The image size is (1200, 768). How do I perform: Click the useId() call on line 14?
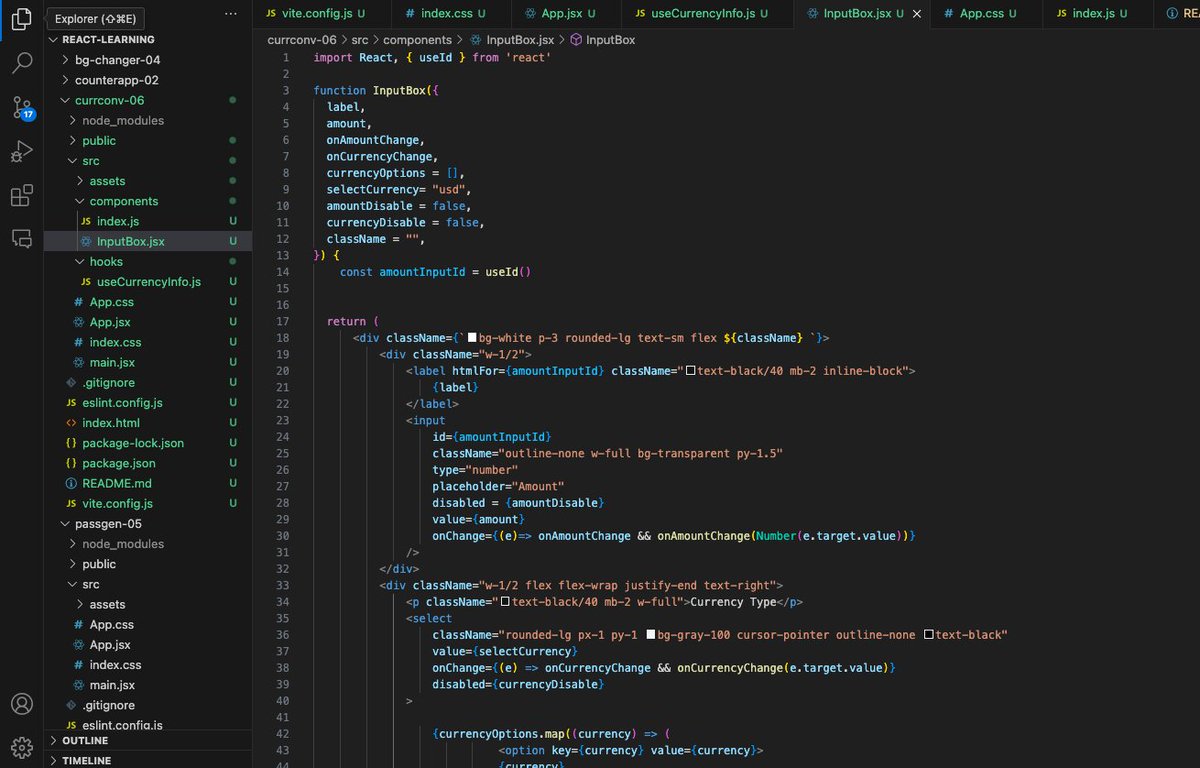[x=507, y=272]
